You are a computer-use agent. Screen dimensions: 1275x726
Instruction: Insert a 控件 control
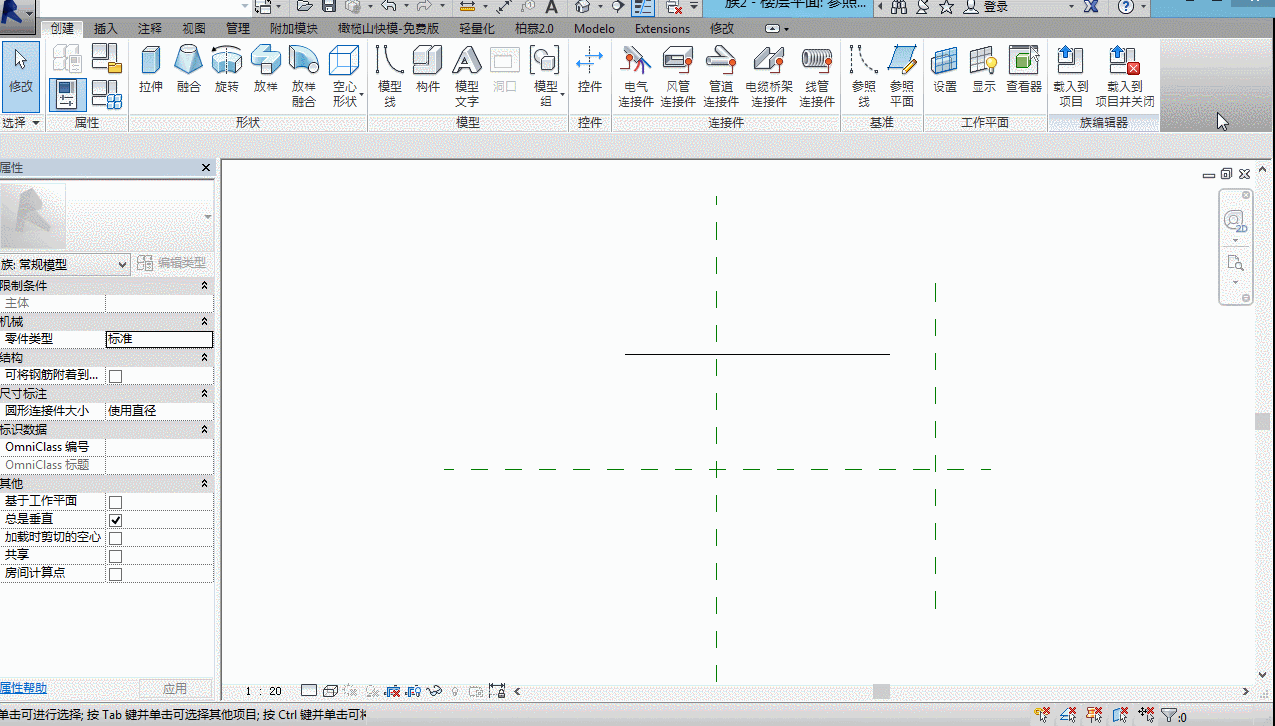[x=590, y=69]
